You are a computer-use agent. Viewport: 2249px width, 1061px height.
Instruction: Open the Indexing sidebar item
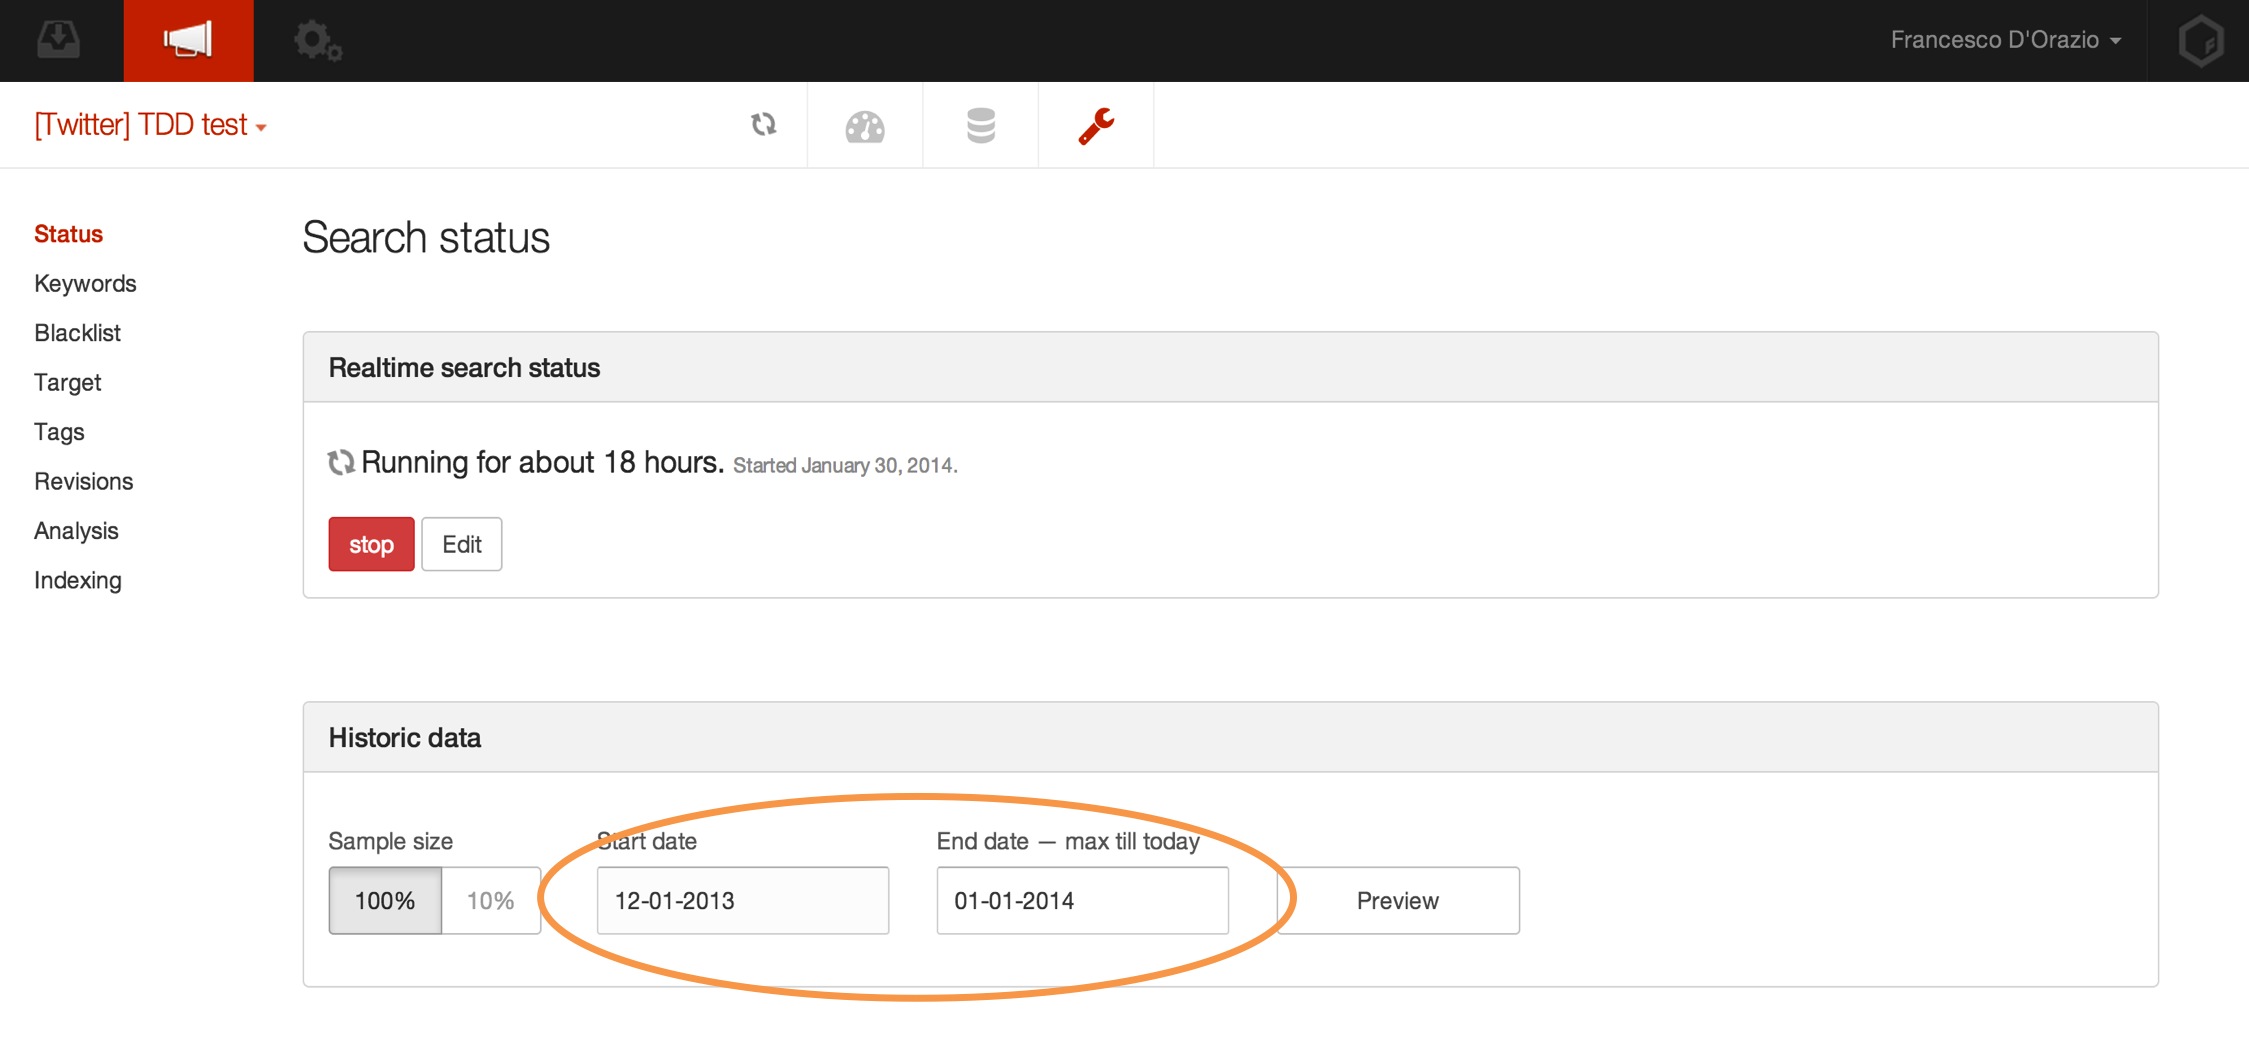pos(77,581)
